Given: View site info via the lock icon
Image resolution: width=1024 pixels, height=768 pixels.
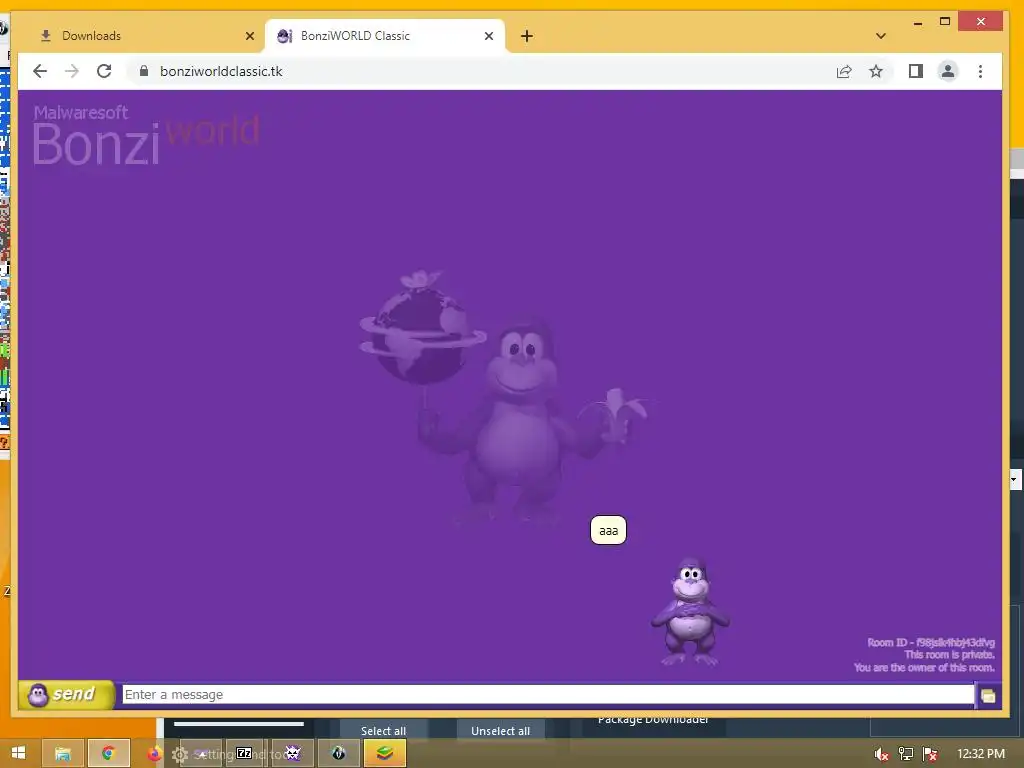Looking at the screenshot, I should click(x=144, y=71).
